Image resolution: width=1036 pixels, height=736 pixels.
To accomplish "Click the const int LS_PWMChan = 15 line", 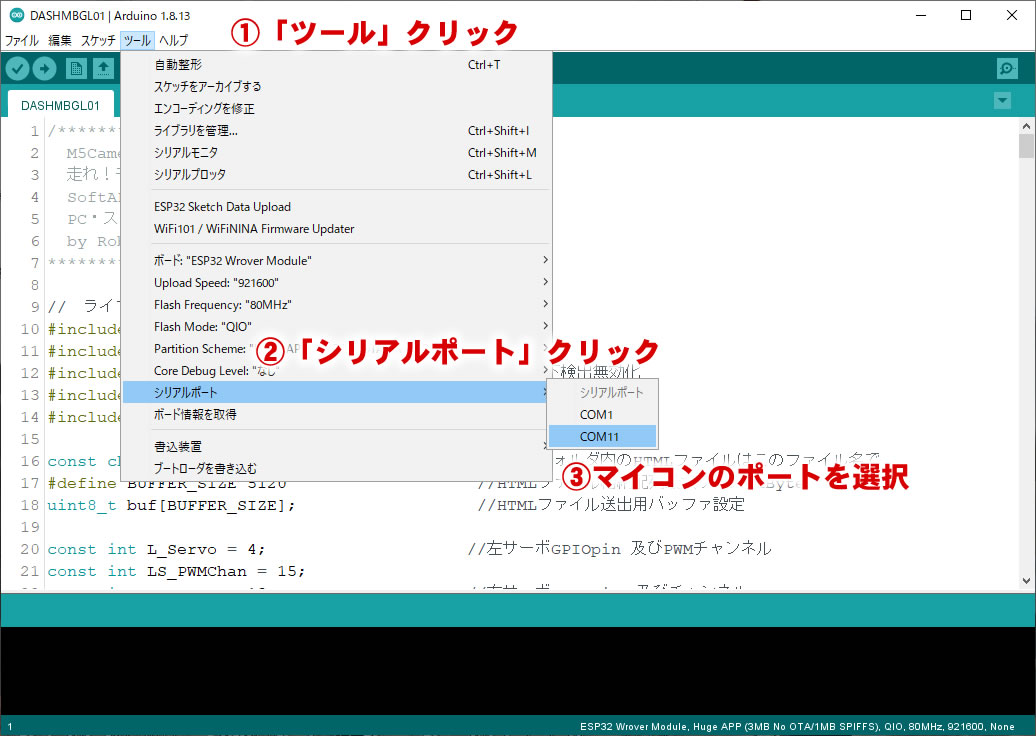I will tap(176, 571).
